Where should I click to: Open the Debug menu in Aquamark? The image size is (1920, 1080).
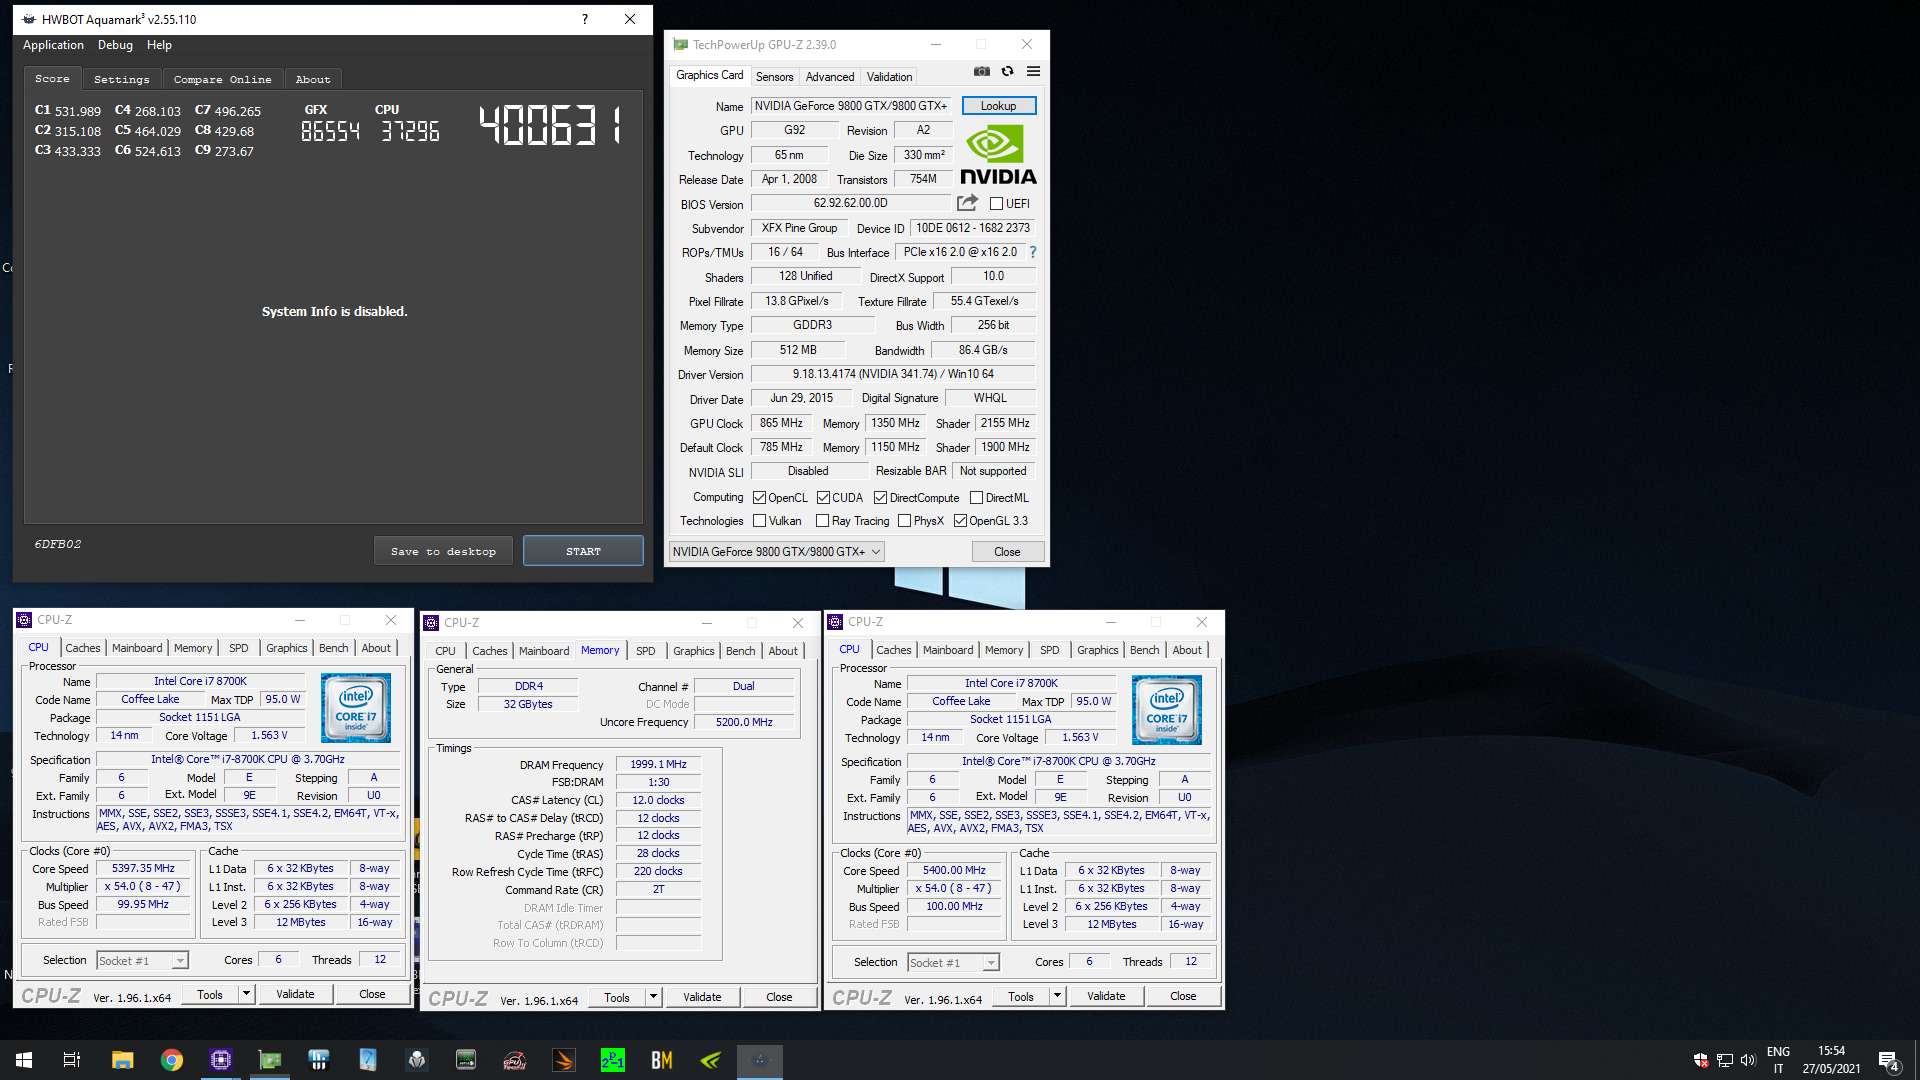pyautogui.click(x=115, y=45)
